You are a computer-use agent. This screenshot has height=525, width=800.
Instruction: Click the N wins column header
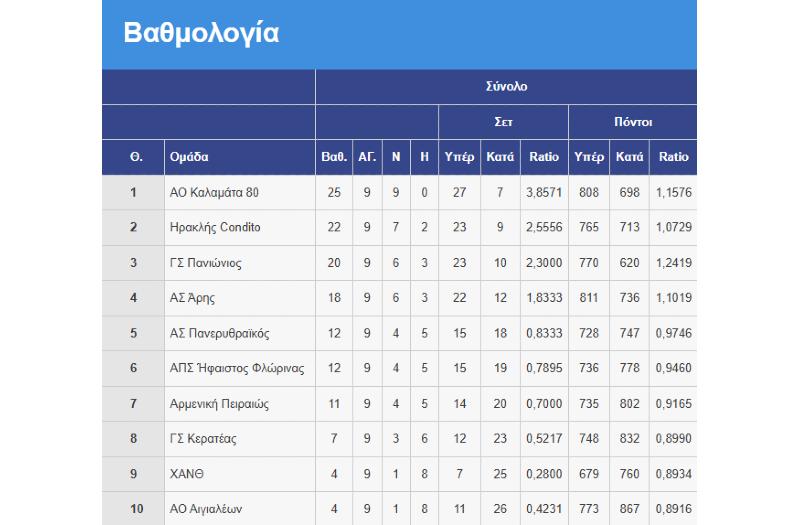(396, 157)
